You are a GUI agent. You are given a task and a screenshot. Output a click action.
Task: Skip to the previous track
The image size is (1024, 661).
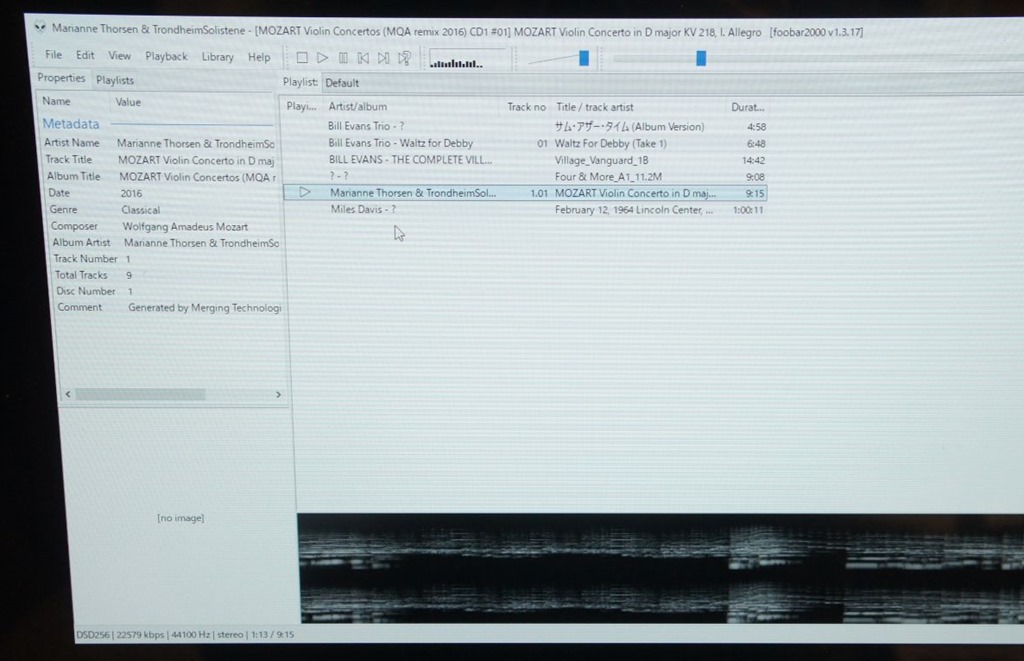point(363,59)
